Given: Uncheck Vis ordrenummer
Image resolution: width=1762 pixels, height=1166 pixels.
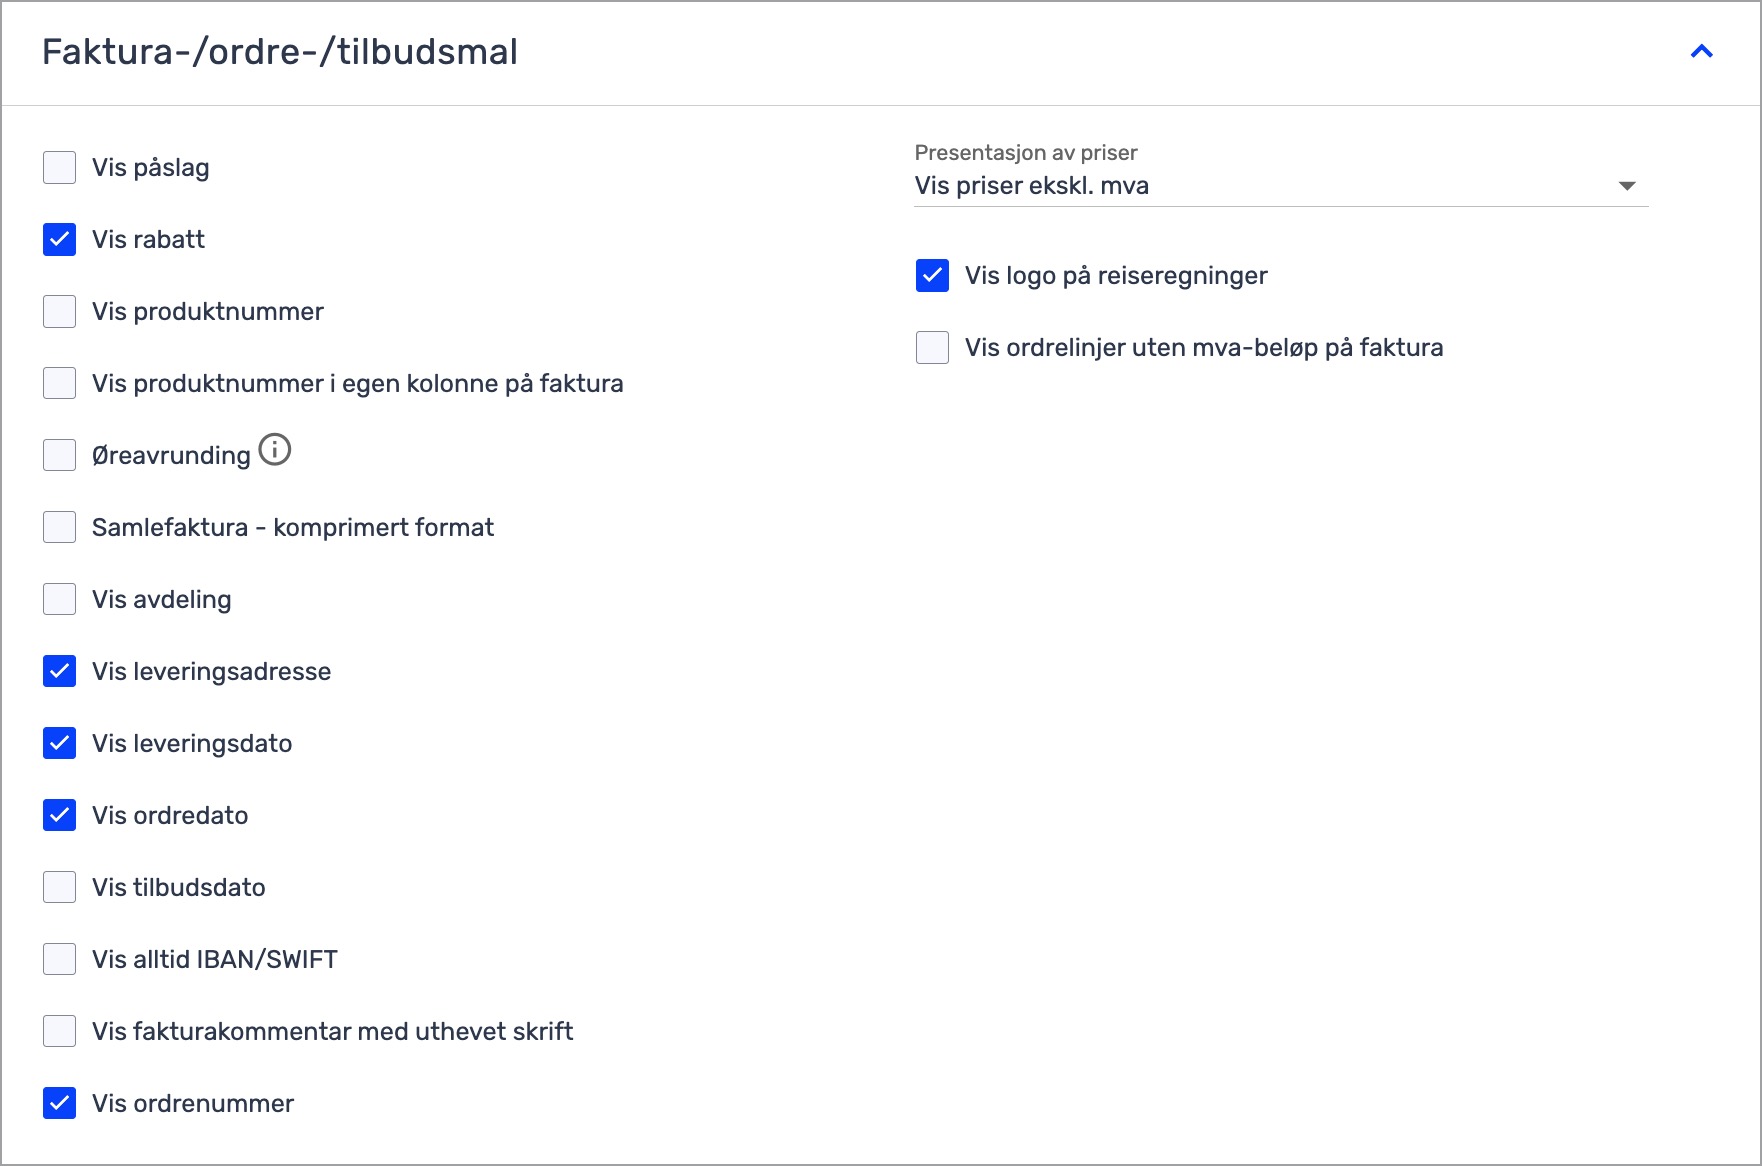Looking at the screenshot, I should 60,1104.
